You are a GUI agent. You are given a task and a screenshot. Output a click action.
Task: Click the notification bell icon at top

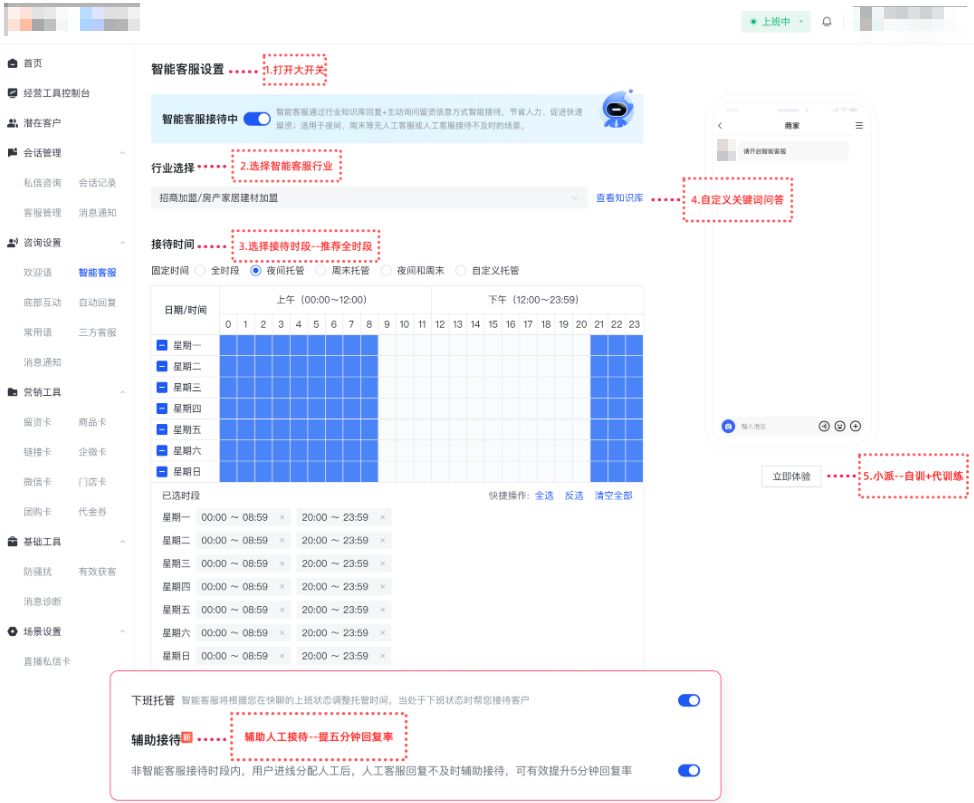(x=829, y=21)
